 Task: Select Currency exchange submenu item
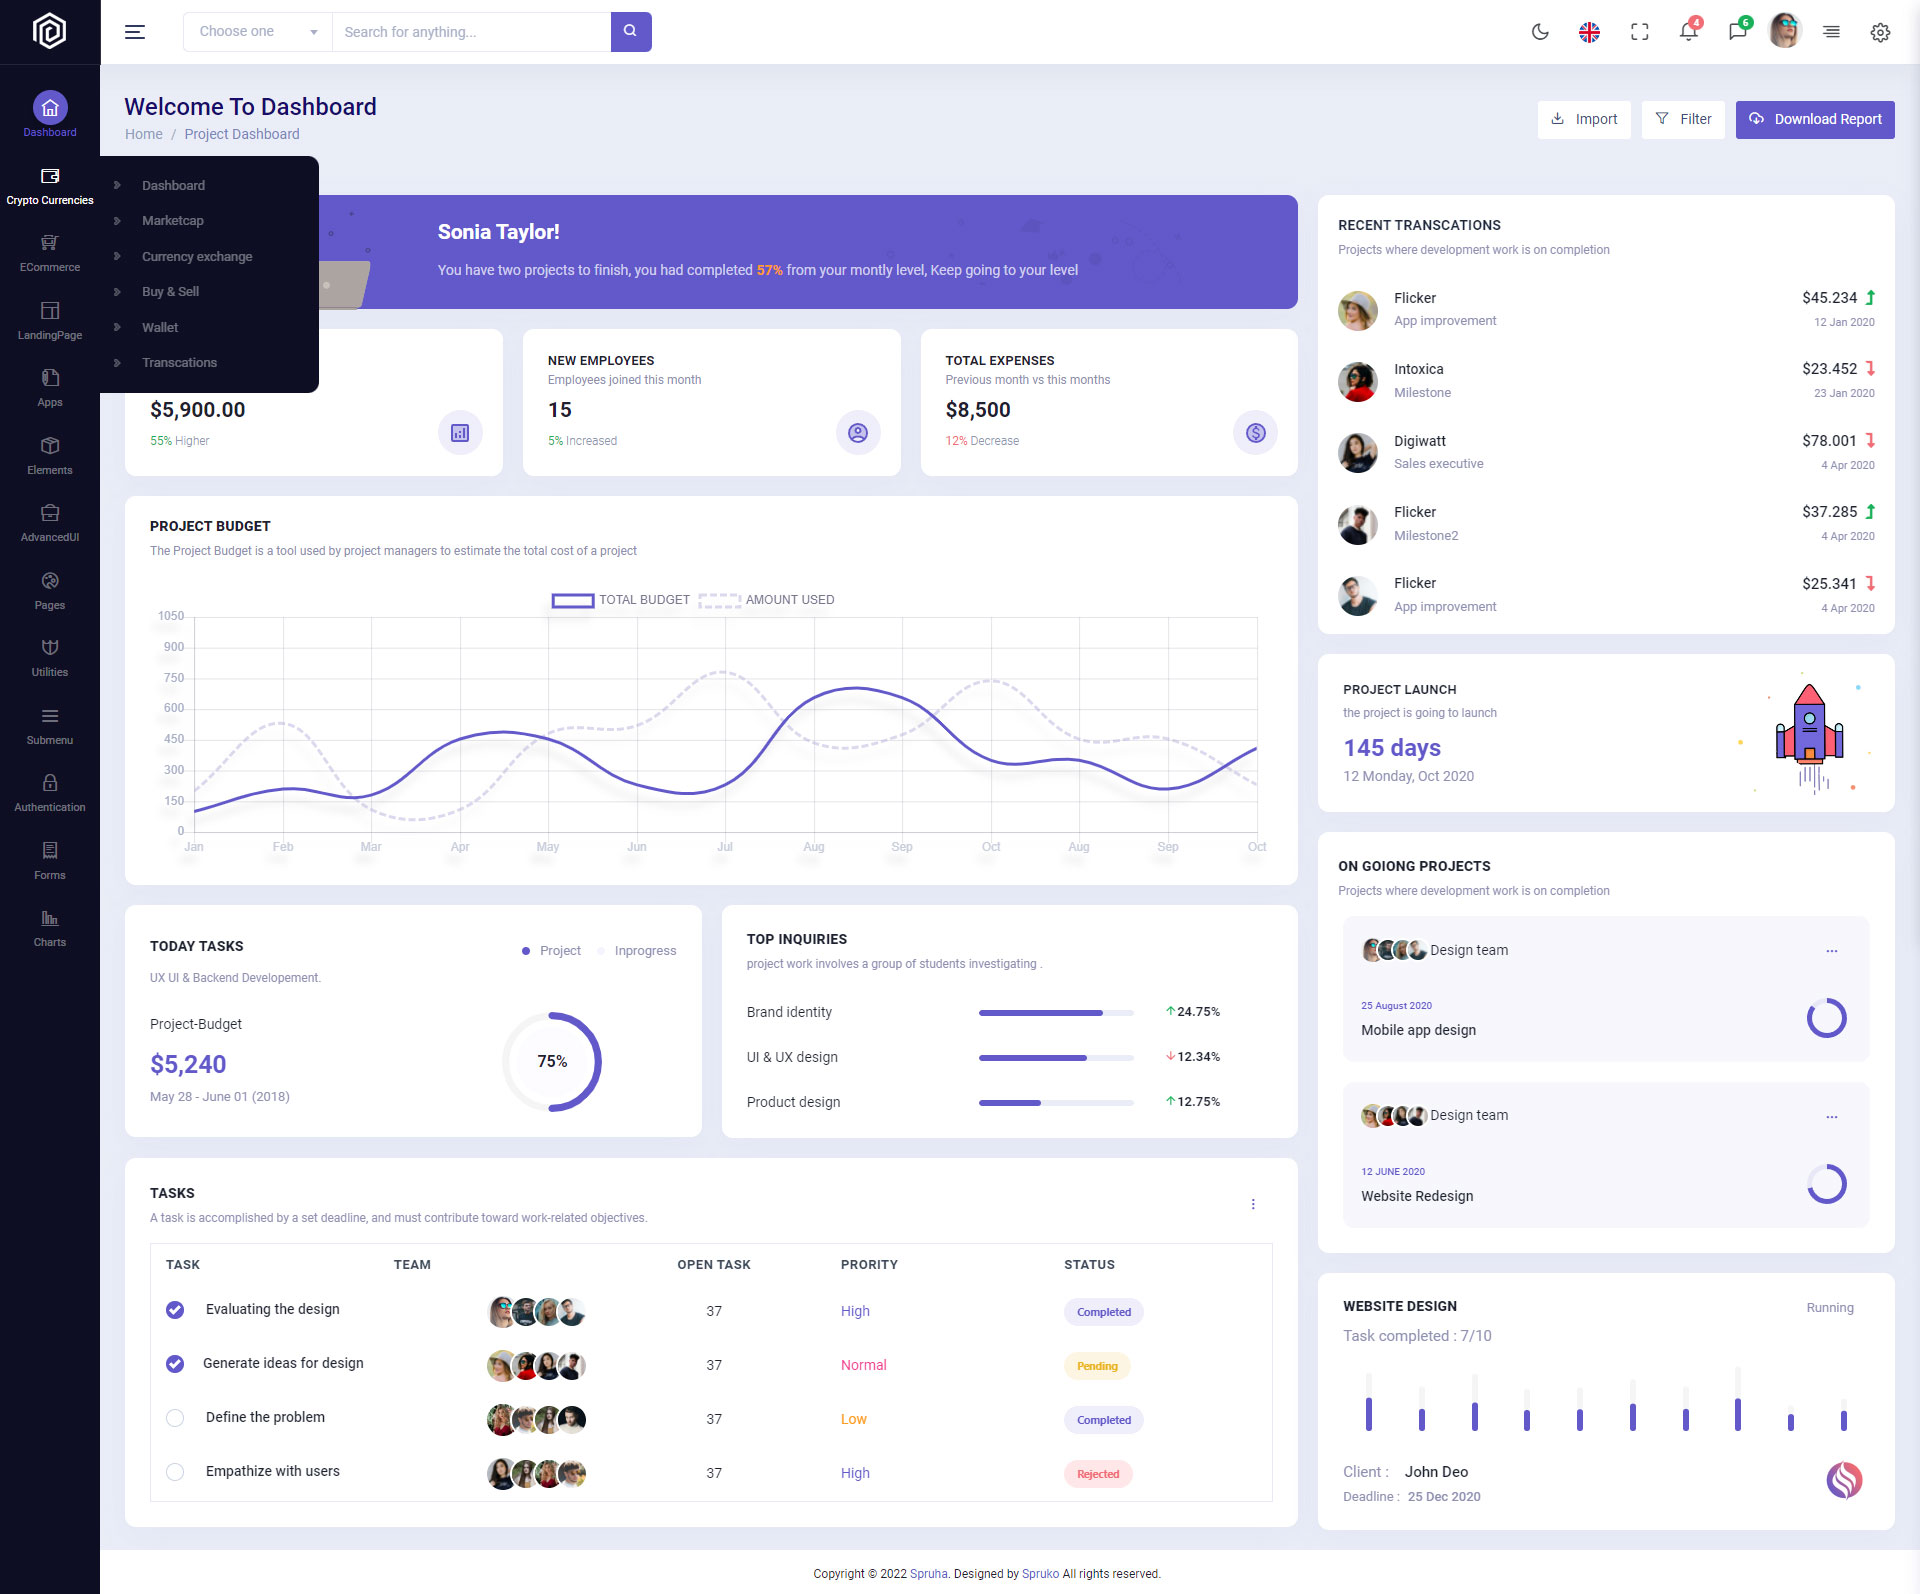197,257
